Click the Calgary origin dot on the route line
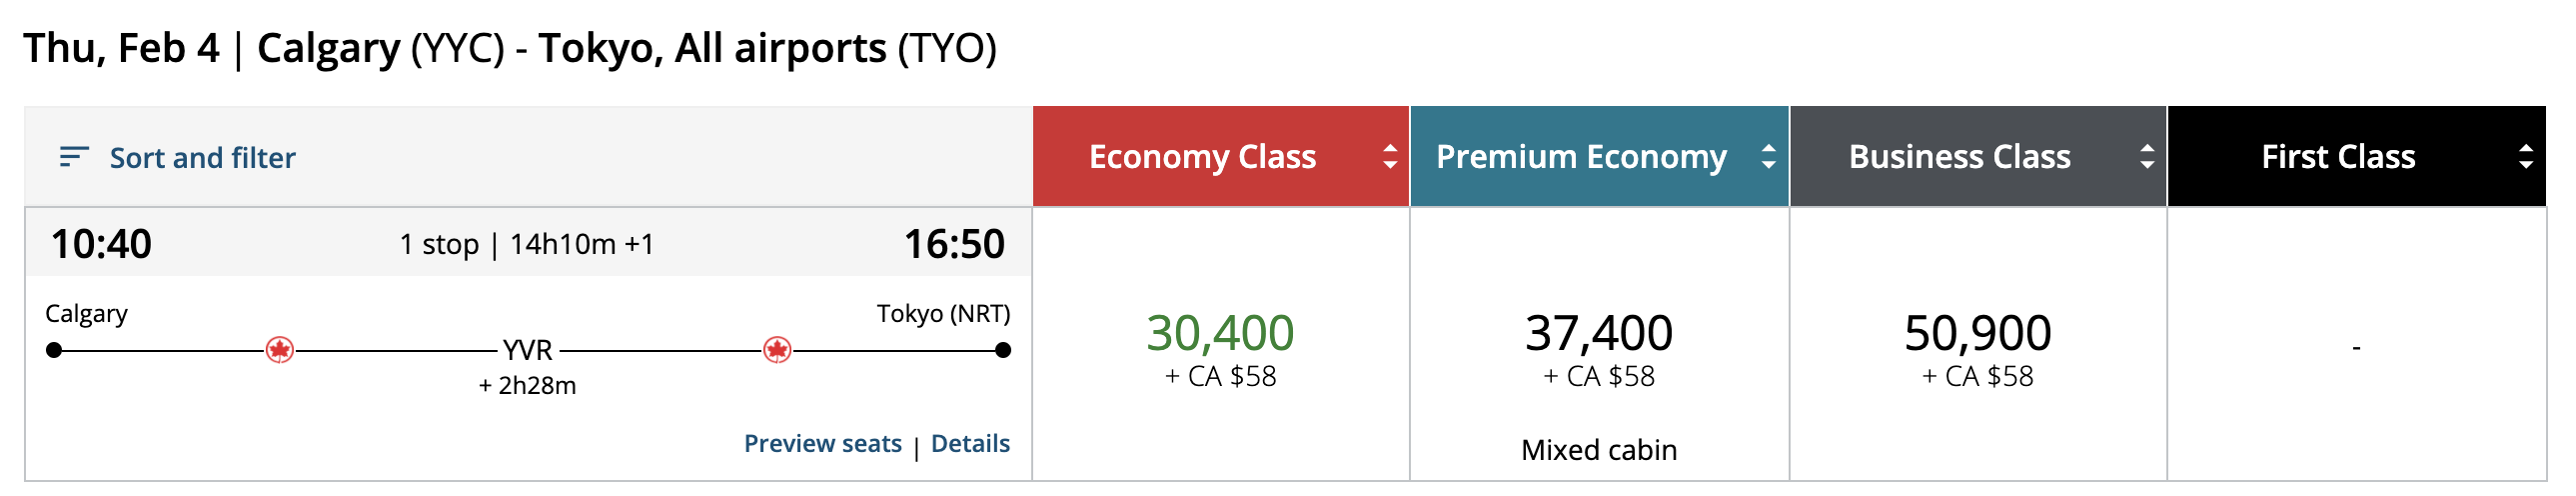 coord(54,350)
